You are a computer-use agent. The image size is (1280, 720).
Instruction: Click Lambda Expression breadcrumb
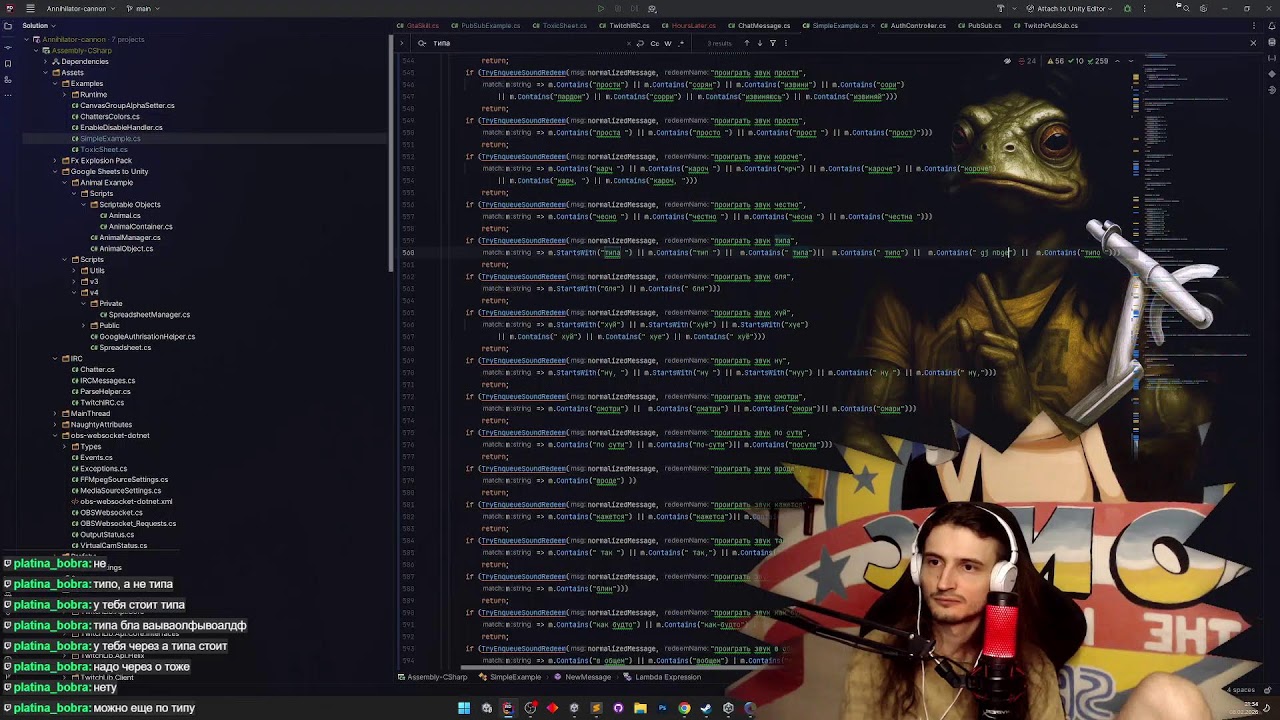tap(662, 677)
